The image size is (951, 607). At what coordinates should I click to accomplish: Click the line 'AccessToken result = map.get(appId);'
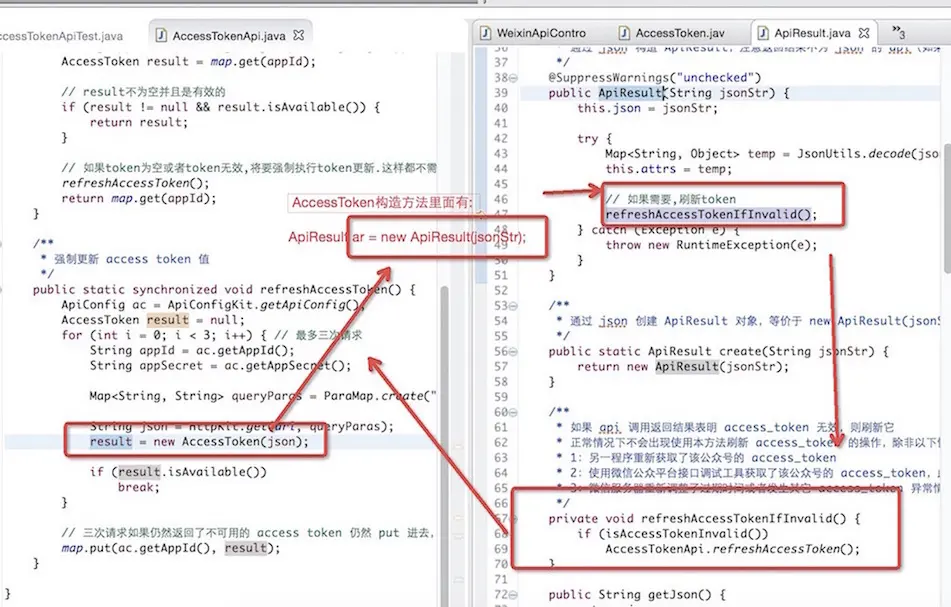point(189,61)
